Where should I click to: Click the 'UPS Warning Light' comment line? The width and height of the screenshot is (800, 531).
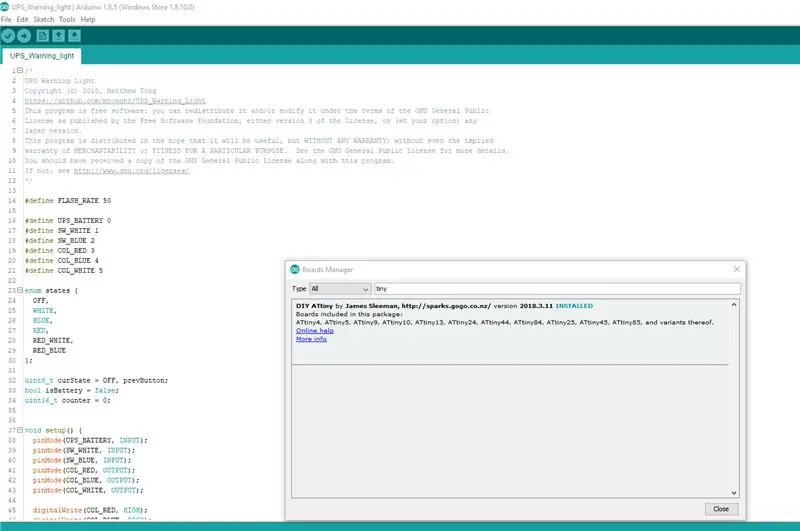pyautogui.click(x=60, y=81)
